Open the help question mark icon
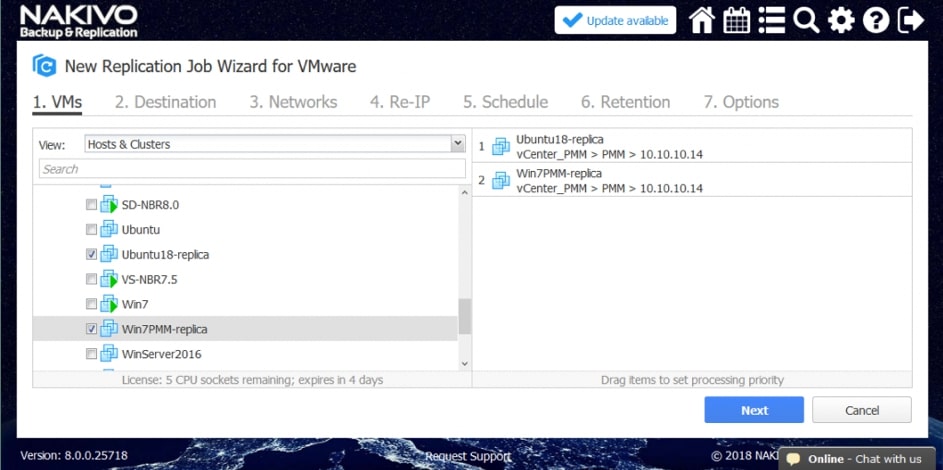 pyautogui.click(x=876, y=20)
